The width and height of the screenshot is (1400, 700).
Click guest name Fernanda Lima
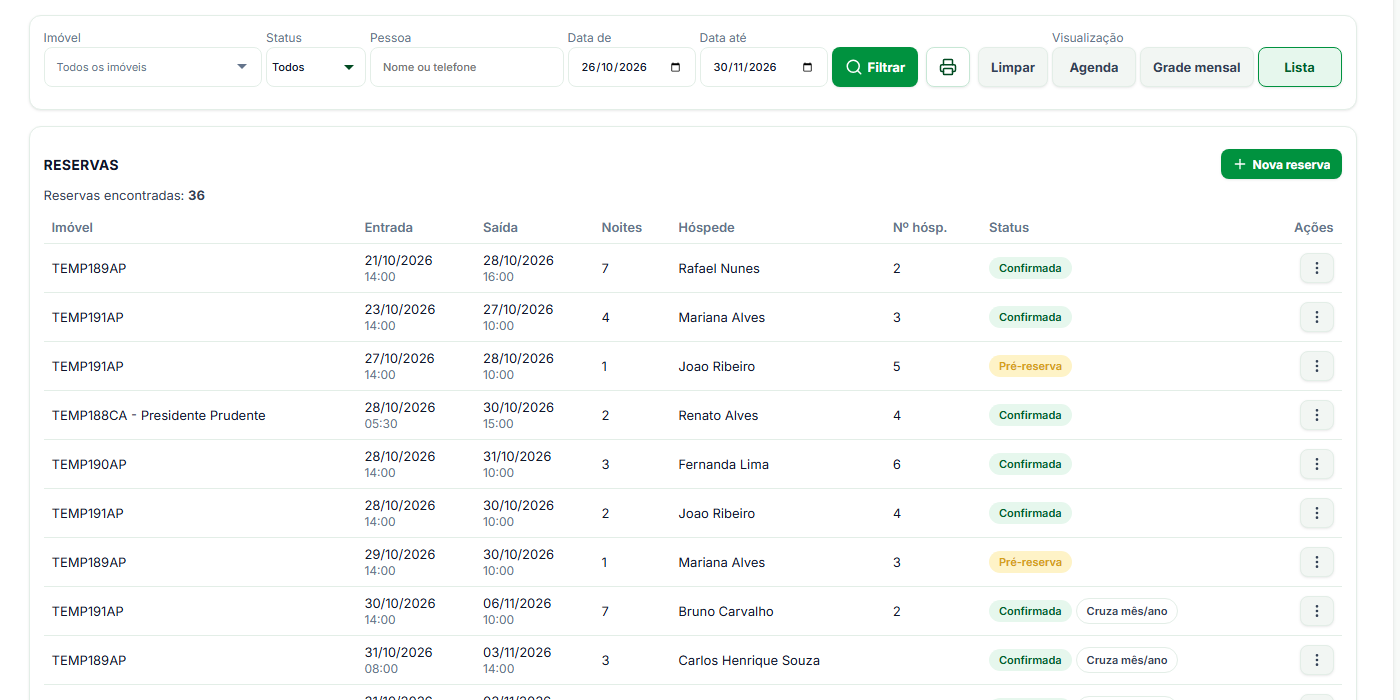click(x=724, y=464)
